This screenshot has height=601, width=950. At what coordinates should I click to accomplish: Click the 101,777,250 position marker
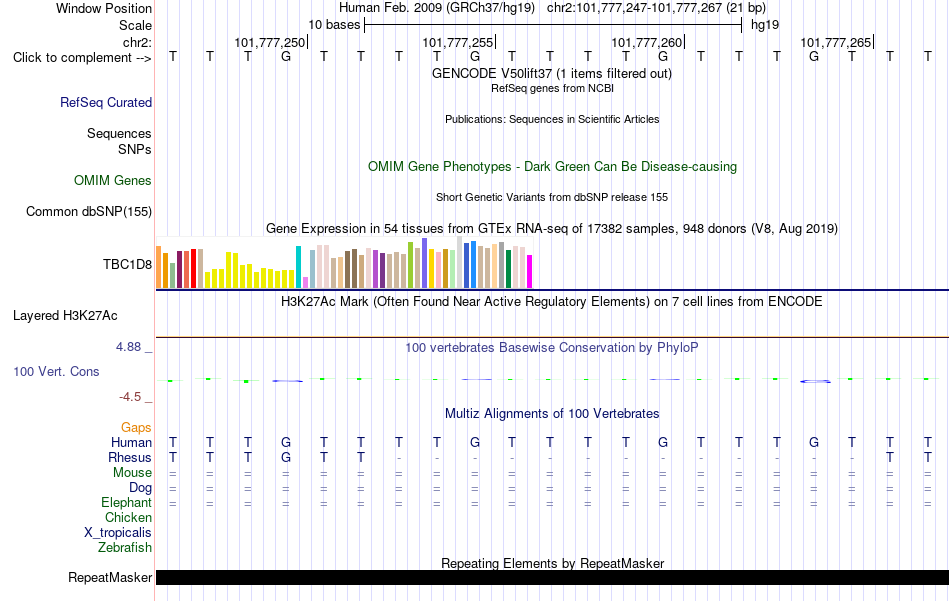click(x=270, y=42)
